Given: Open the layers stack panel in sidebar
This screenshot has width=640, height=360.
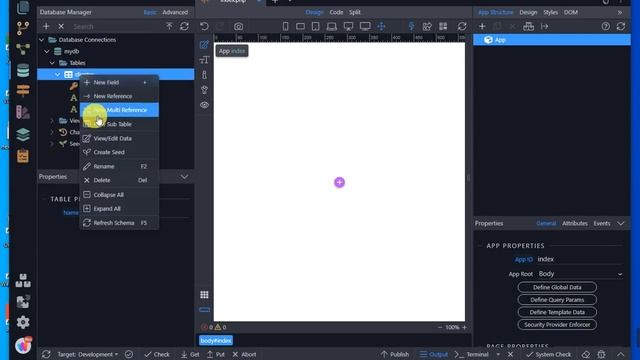Looking at the screenshot, I should pos(23,134).
